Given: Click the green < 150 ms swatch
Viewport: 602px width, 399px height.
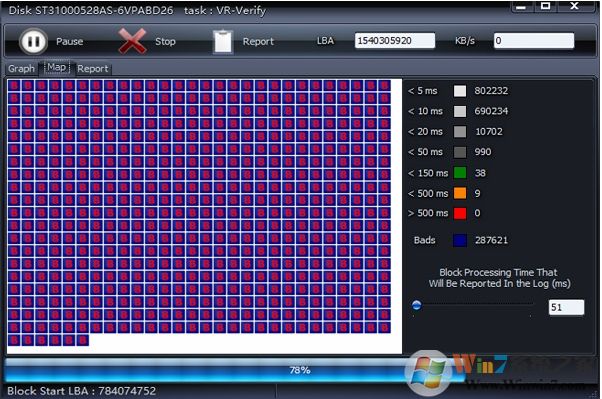Looking at the screenshot, I should pos(460,173).
